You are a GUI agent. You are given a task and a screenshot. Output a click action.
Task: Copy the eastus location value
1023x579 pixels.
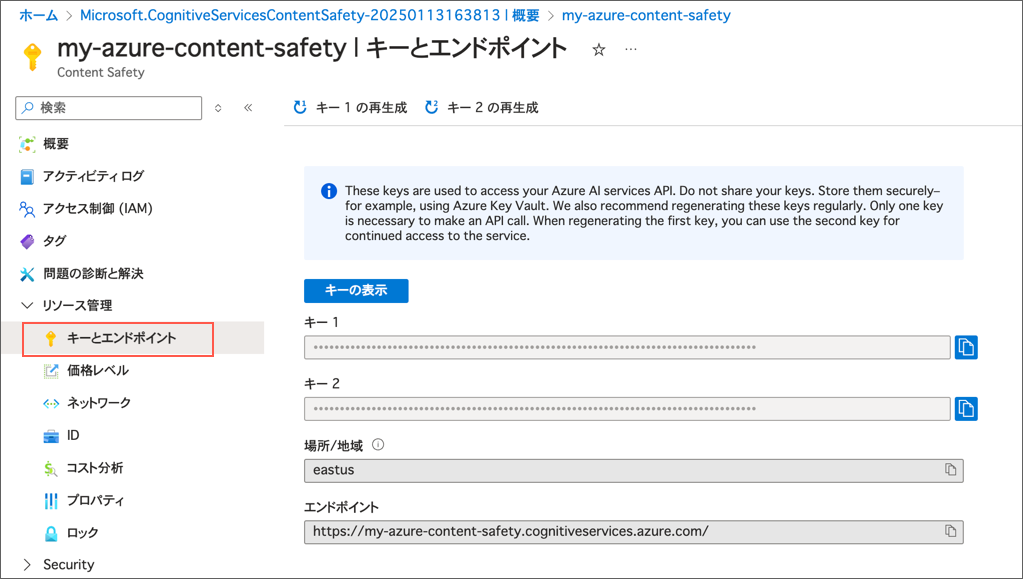click(x=951, y=469)
